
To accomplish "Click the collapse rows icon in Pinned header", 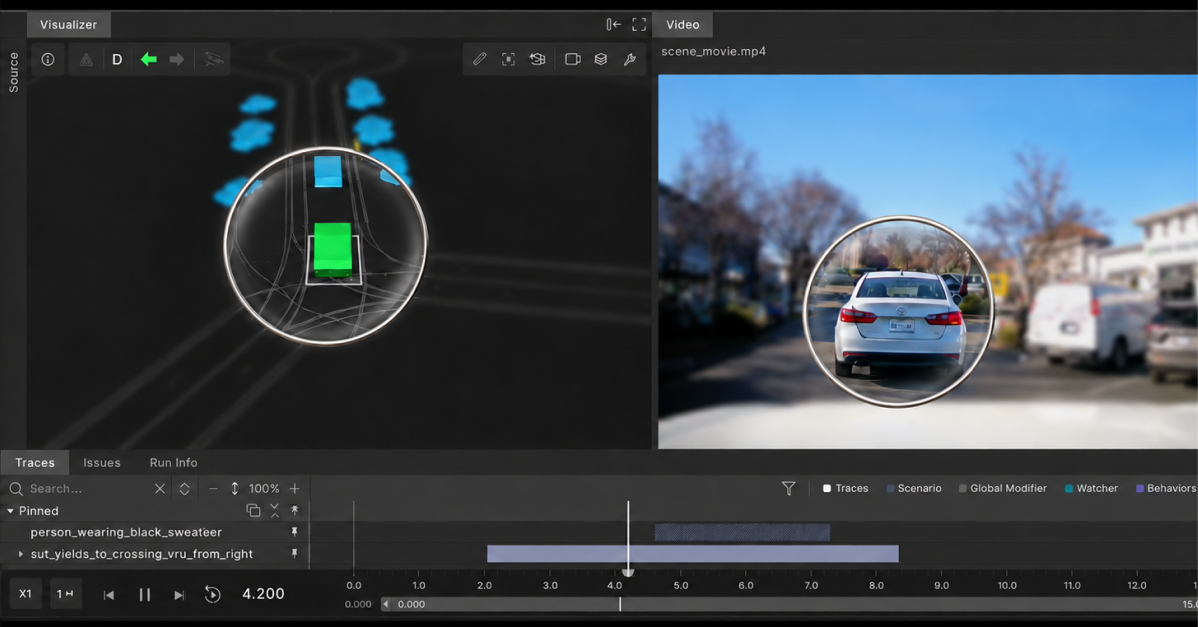I will tap(274, 510).
